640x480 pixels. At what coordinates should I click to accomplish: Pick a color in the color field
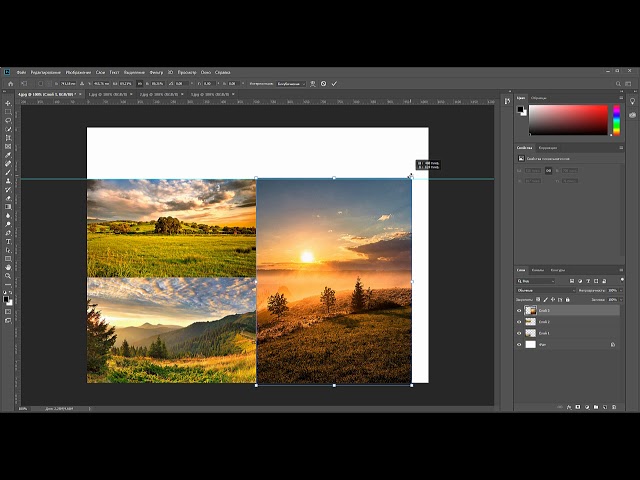(x=567, y=119)
